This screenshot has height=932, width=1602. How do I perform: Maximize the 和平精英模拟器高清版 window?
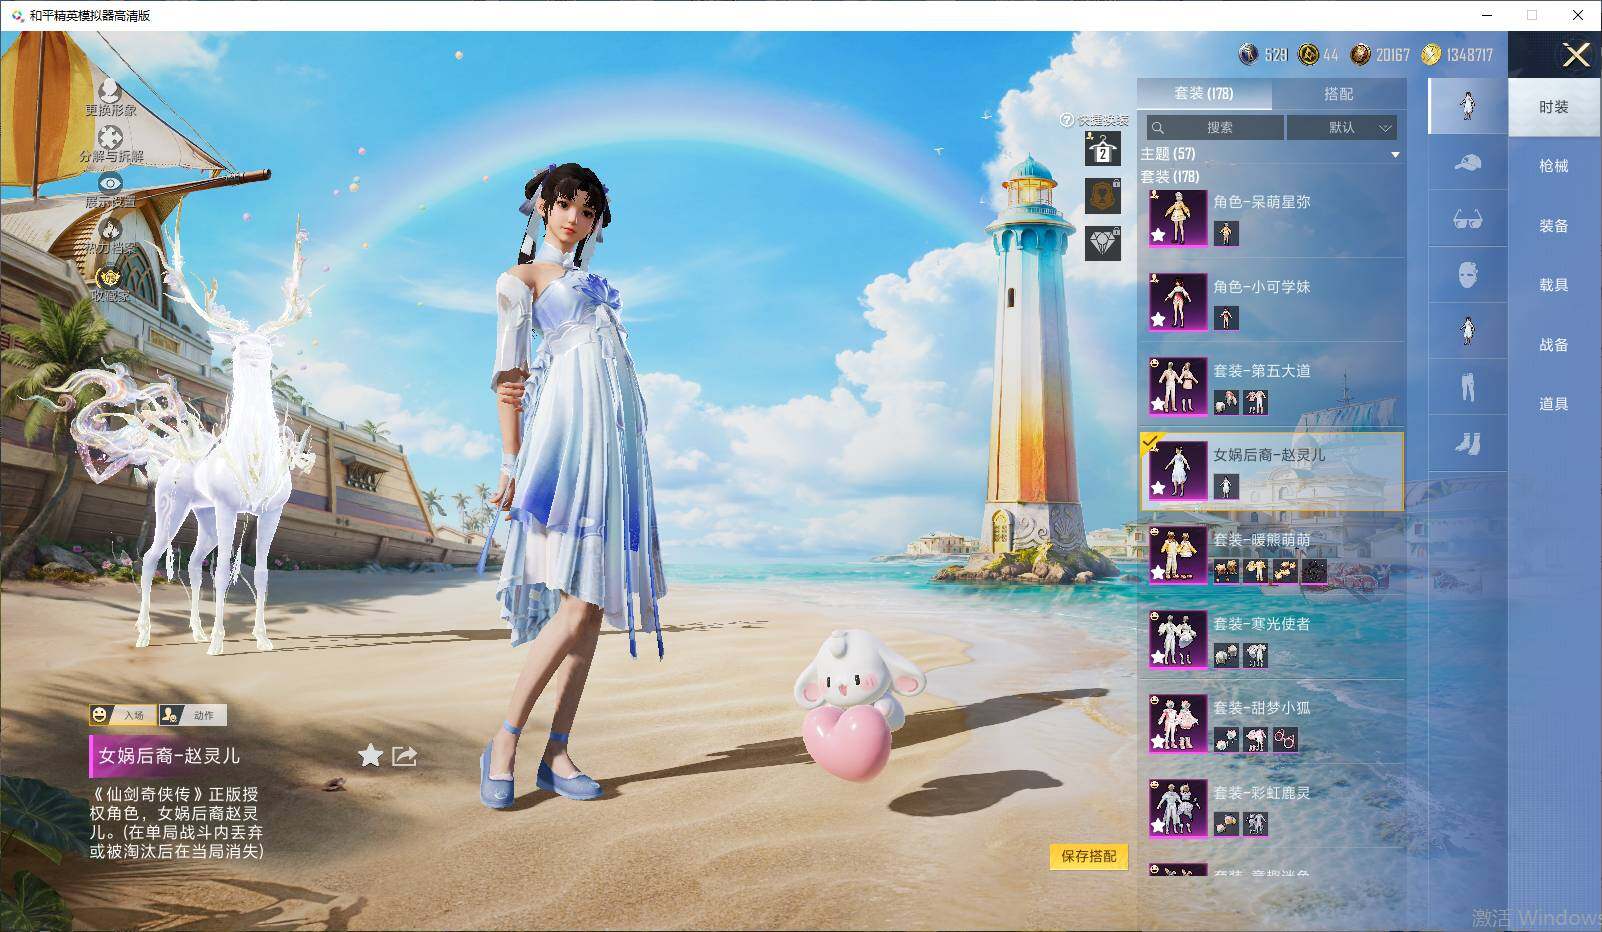pyautogui.click(x=1532, y=15)
